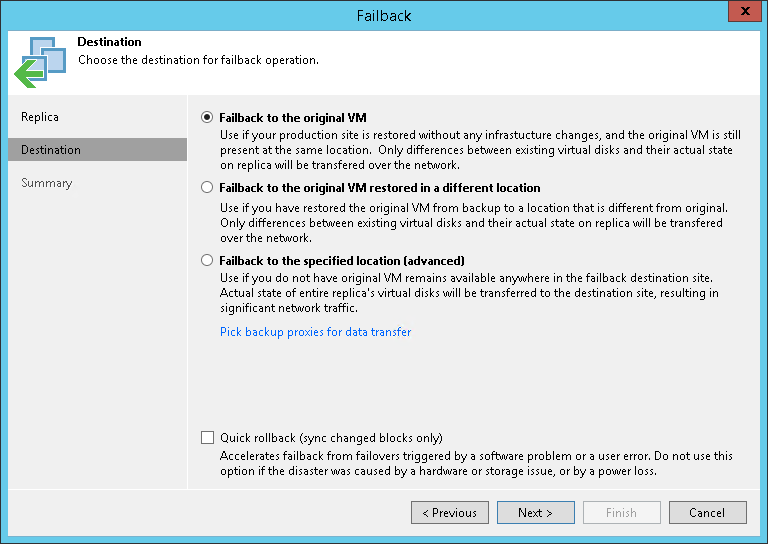The width and height of the screenshot is (768, 544).
Task: Click the Next button
Action: click(x=535, y=513)
